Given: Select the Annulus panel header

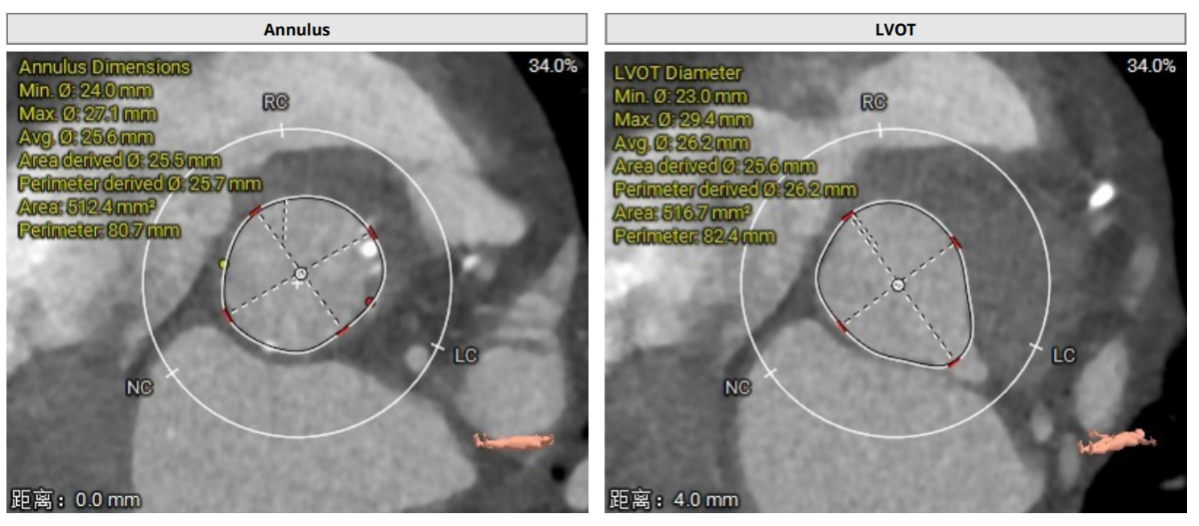Looking at the screenshot, I should 297,30.
